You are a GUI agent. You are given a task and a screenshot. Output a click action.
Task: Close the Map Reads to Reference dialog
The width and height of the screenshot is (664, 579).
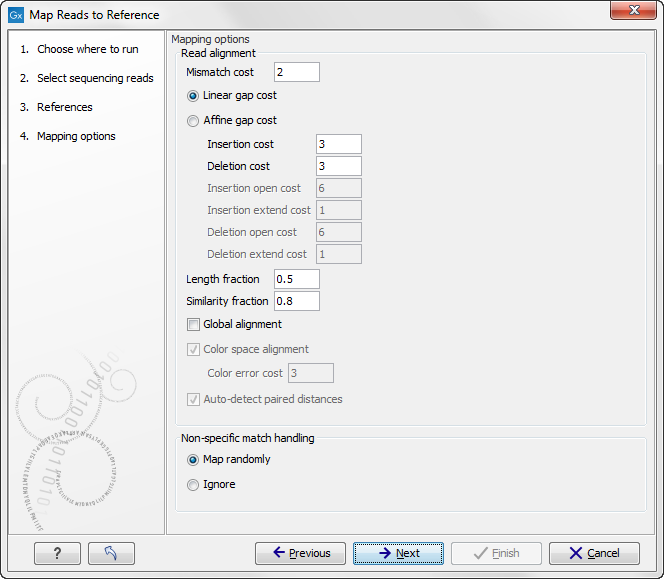[634, 10]
